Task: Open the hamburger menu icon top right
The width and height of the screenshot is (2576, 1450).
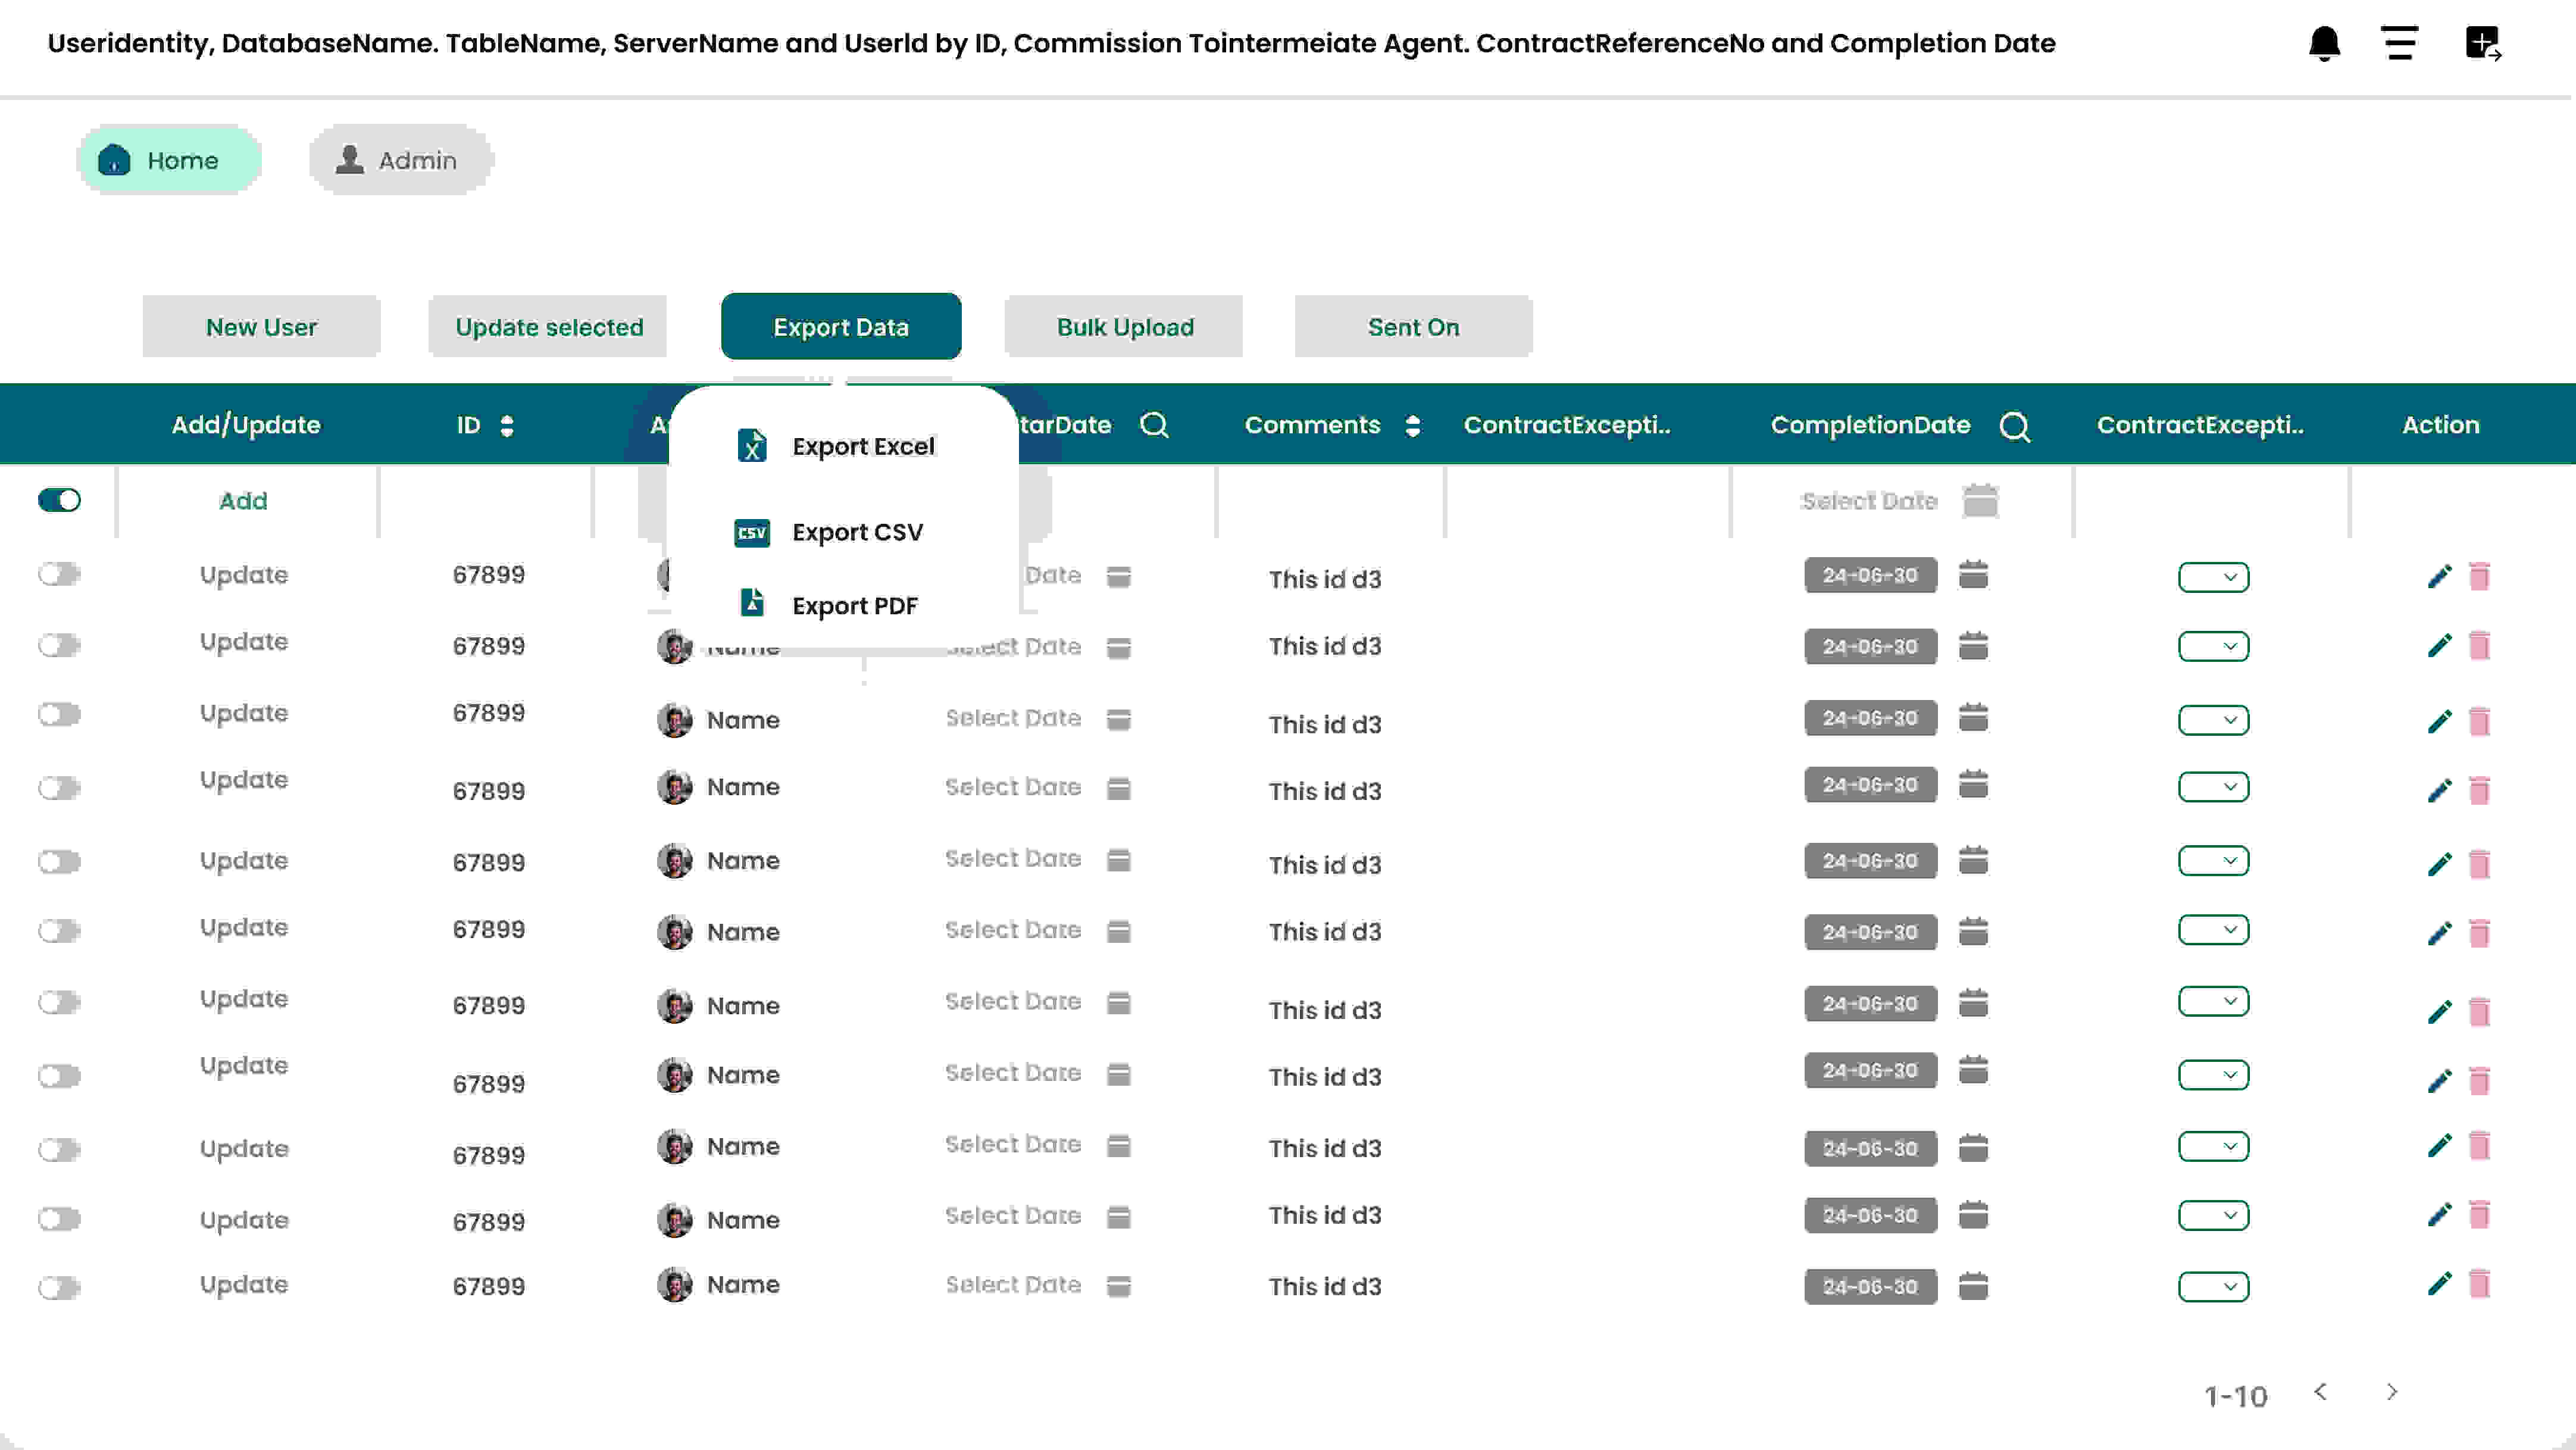Action: pyautogui.click(x=2400, y=44)
